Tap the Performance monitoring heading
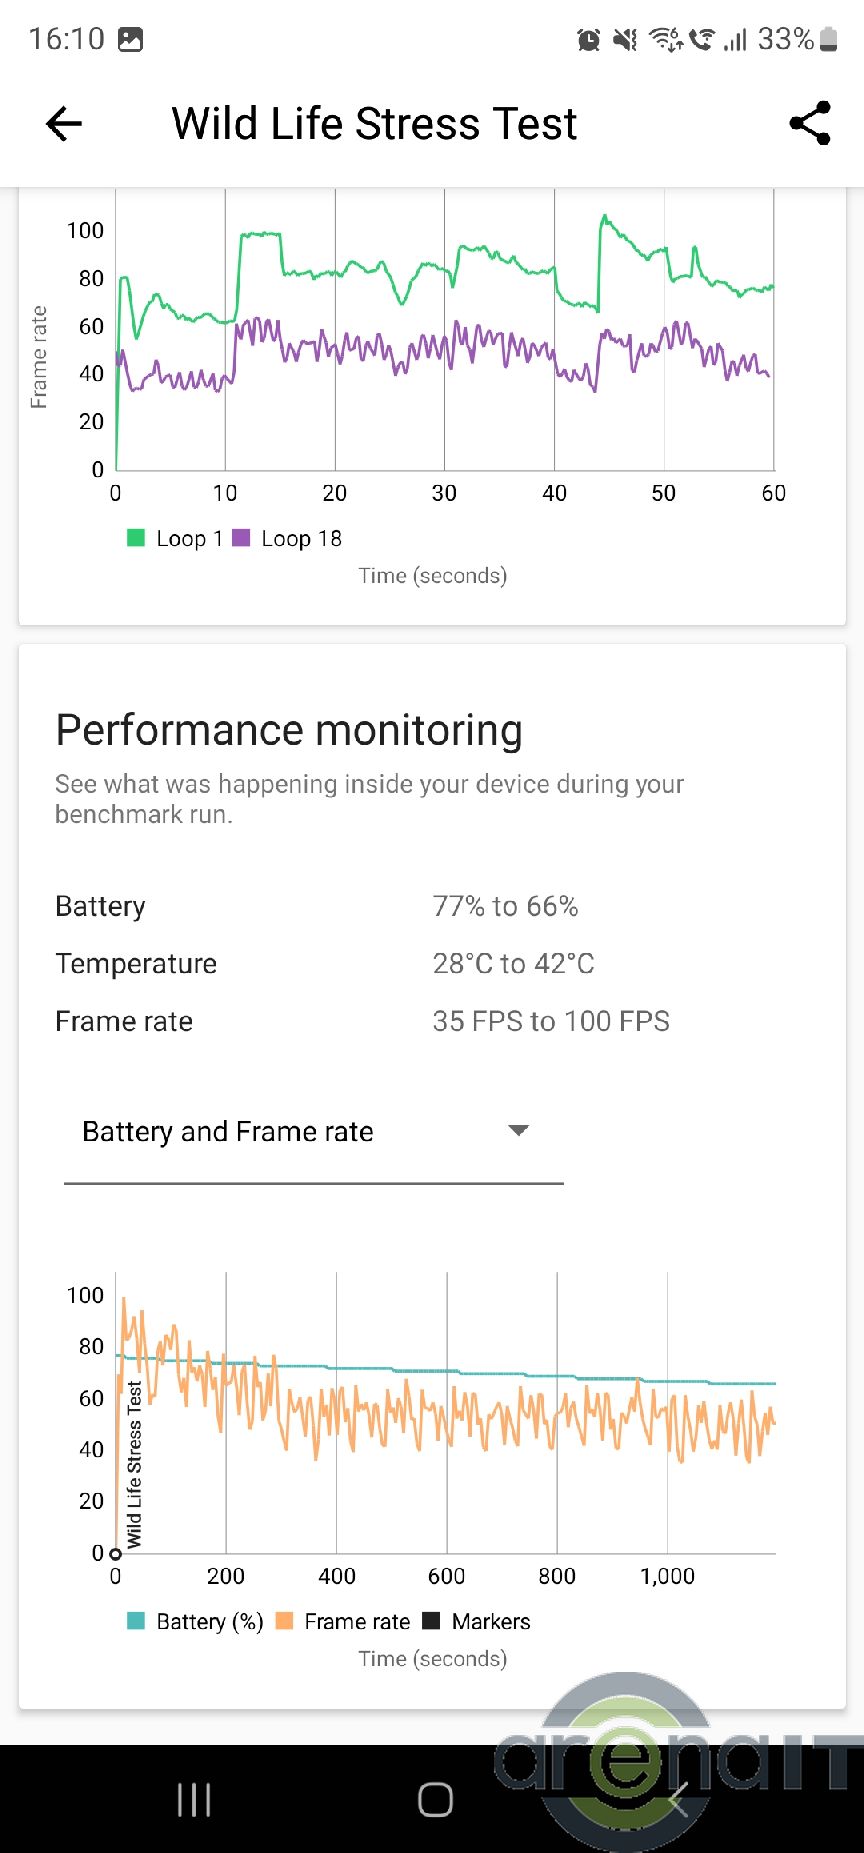 pos(289,730)
